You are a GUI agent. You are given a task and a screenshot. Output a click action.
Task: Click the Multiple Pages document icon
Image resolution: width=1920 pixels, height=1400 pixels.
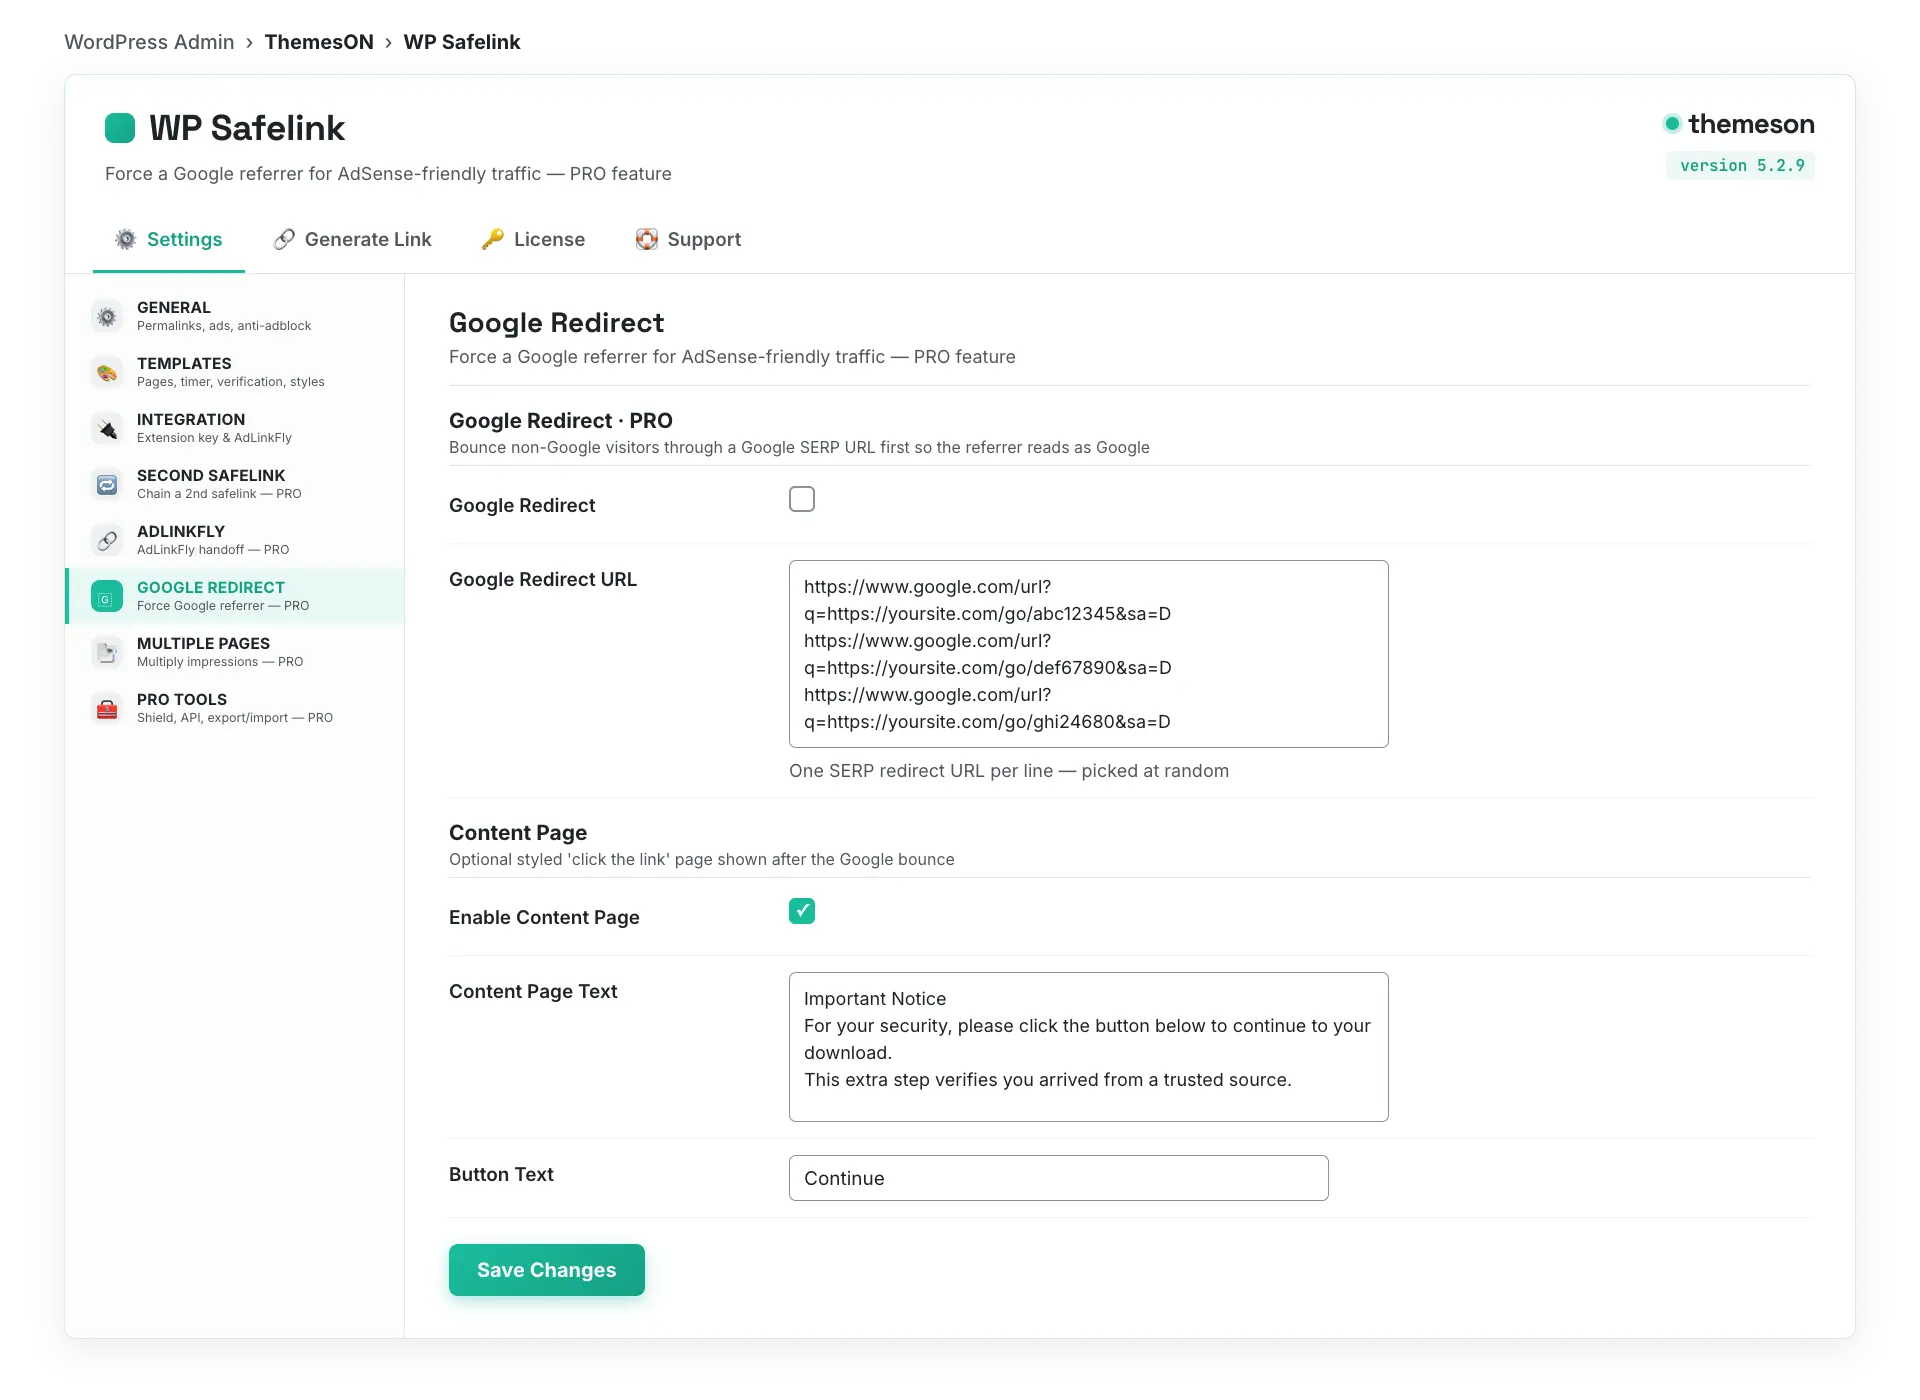point(107,652)
